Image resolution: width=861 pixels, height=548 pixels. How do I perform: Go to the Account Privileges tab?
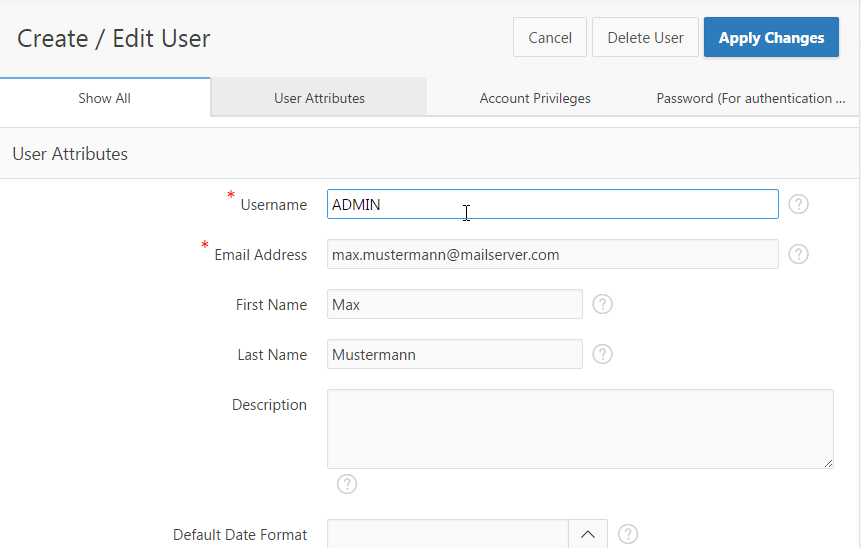pyautogui.click(x=535, y=98)
